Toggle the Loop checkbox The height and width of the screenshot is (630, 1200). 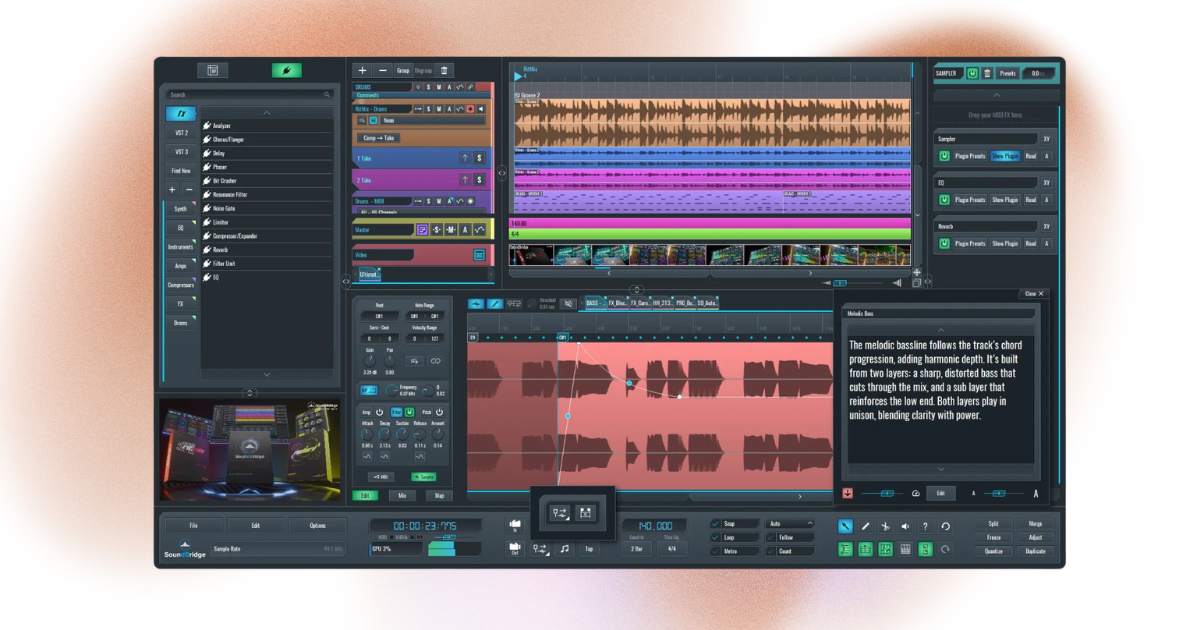715,537
